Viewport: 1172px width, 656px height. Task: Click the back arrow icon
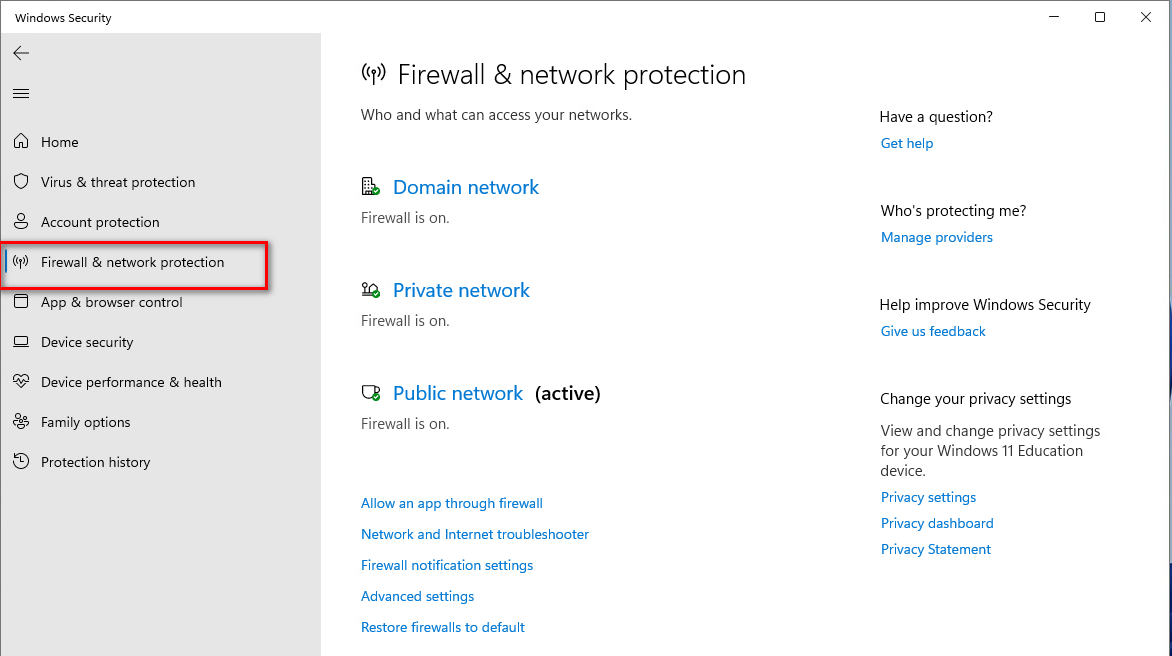click(21, 53)
